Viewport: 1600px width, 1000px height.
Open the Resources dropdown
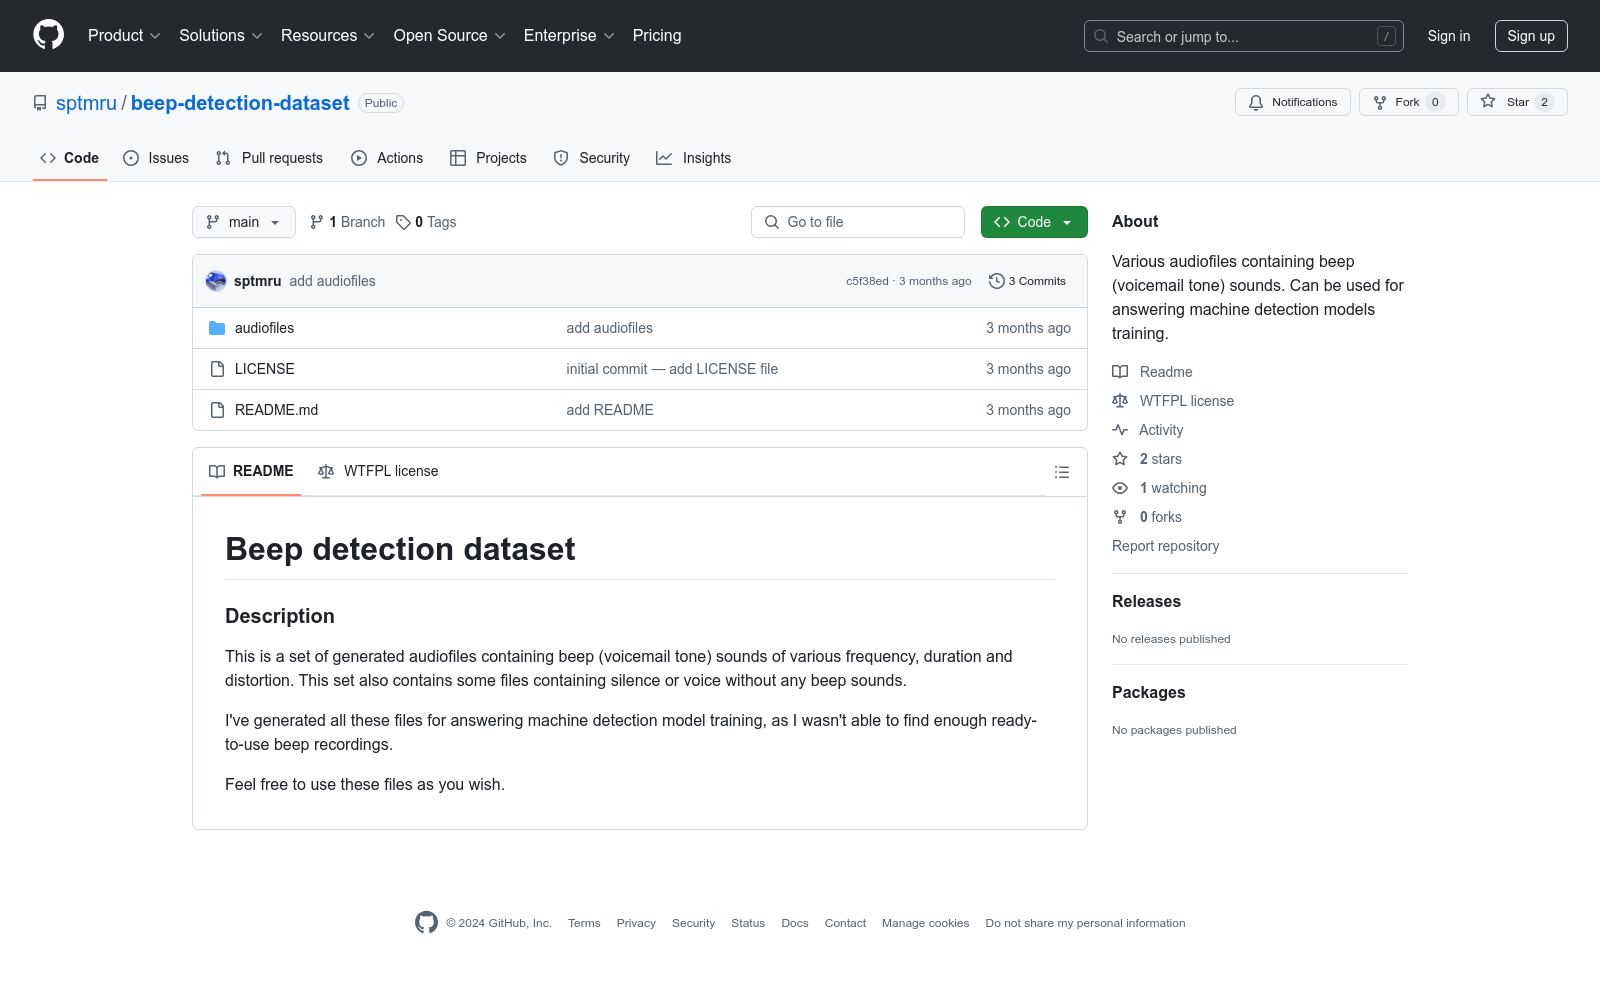(x=328, y=36)
